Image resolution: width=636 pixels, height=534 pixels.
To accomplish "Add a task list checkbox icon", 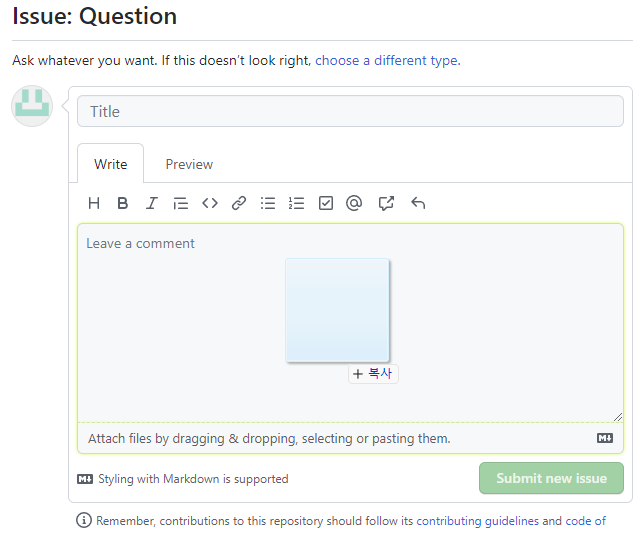I will (326, 203).
